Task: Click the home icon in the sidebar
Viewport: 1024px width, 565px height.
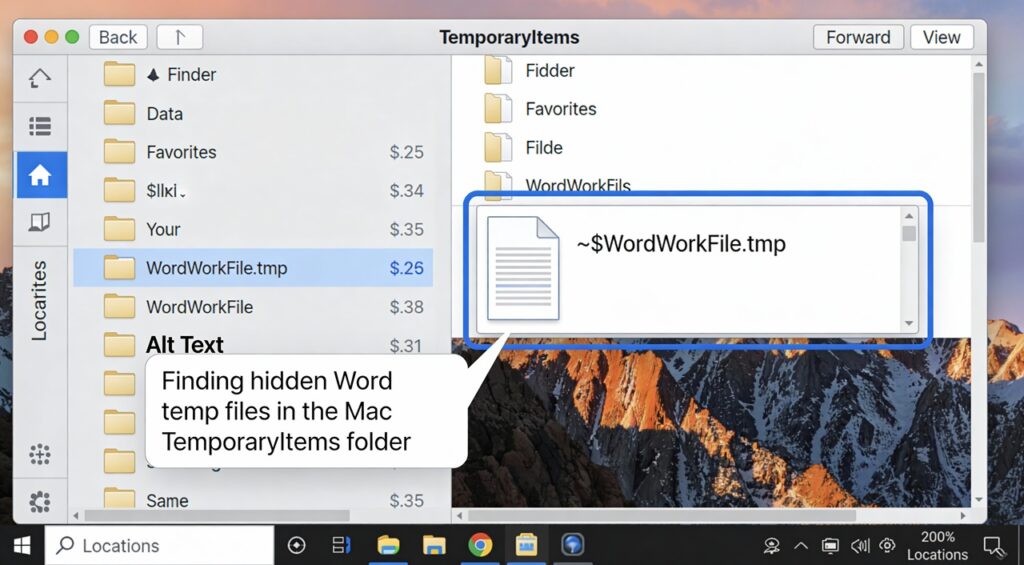Action: tap(40, 176)
